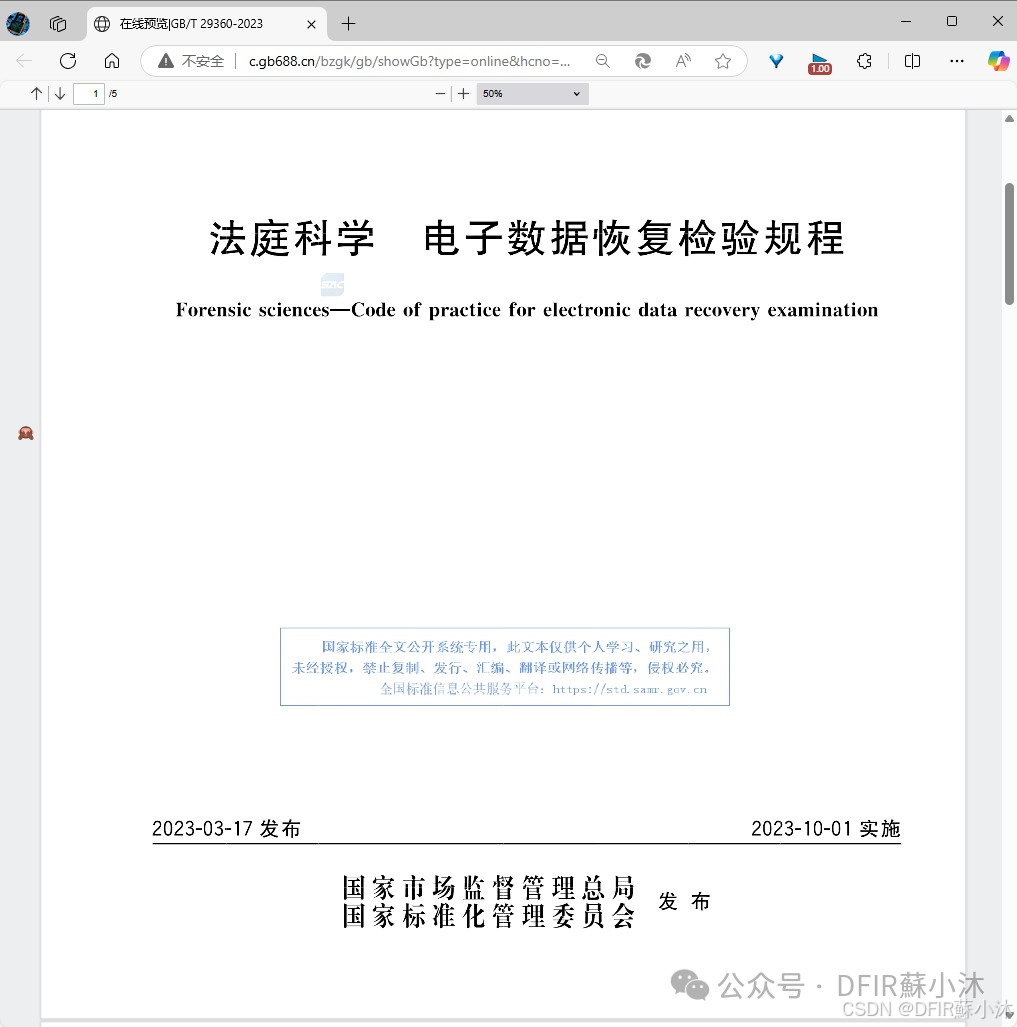
Task: Open the browser profile avatar
Action: pos(18,24)
